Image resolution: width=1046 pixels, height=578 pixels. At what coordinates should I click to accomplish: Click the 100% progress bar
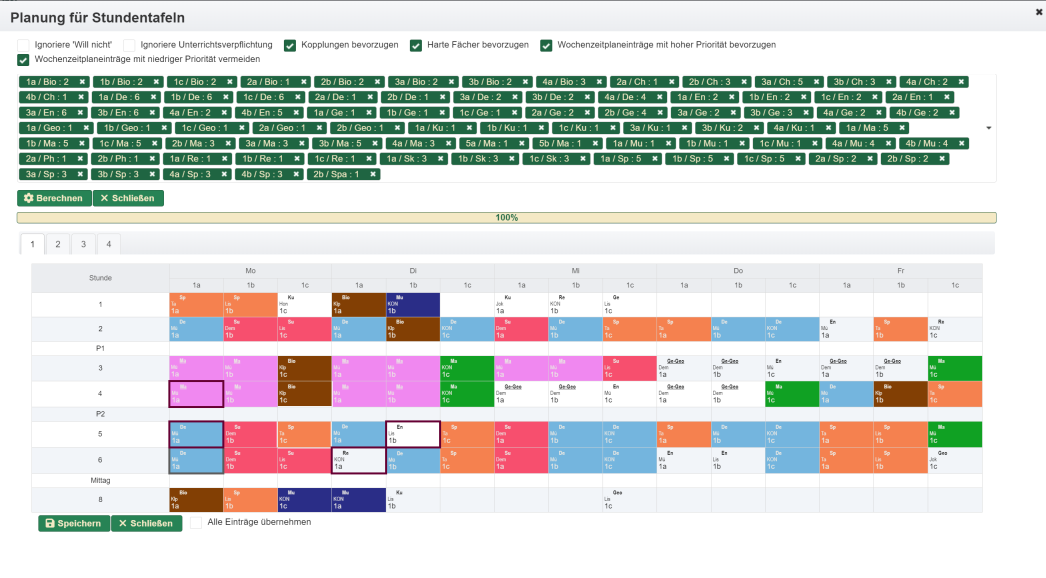pos(506,217)
